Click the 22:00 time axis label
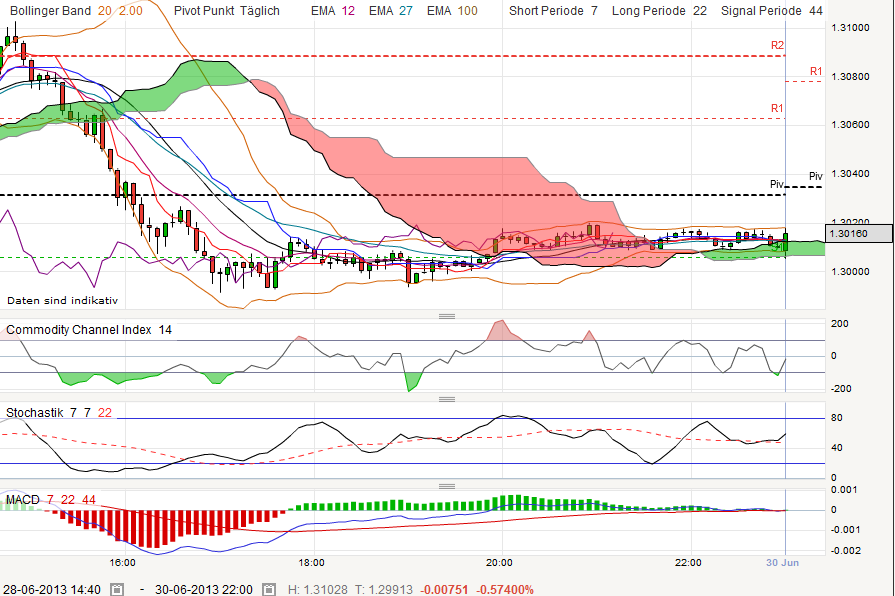The height and width of the screenshot is (596, 895). coord(688,563)
